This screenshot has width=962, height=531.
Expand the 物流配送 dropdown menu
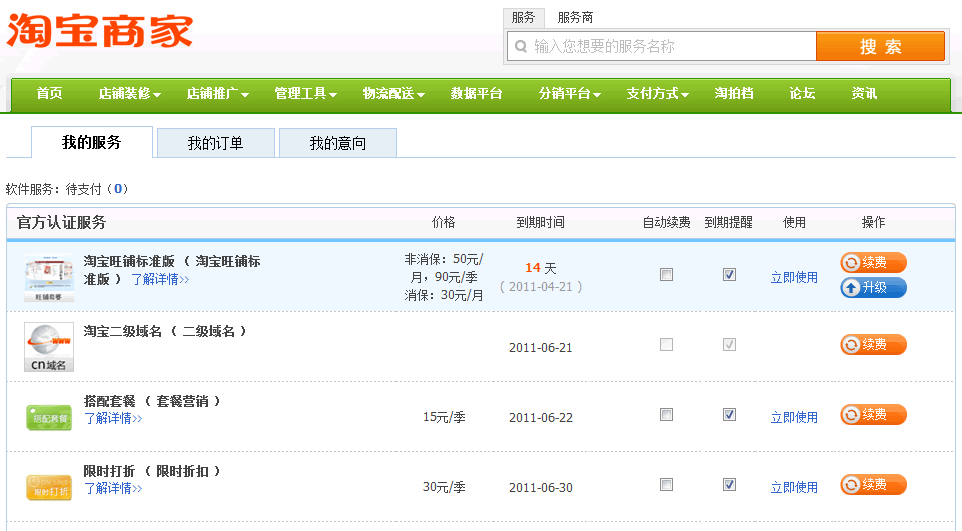click(393, 93)
